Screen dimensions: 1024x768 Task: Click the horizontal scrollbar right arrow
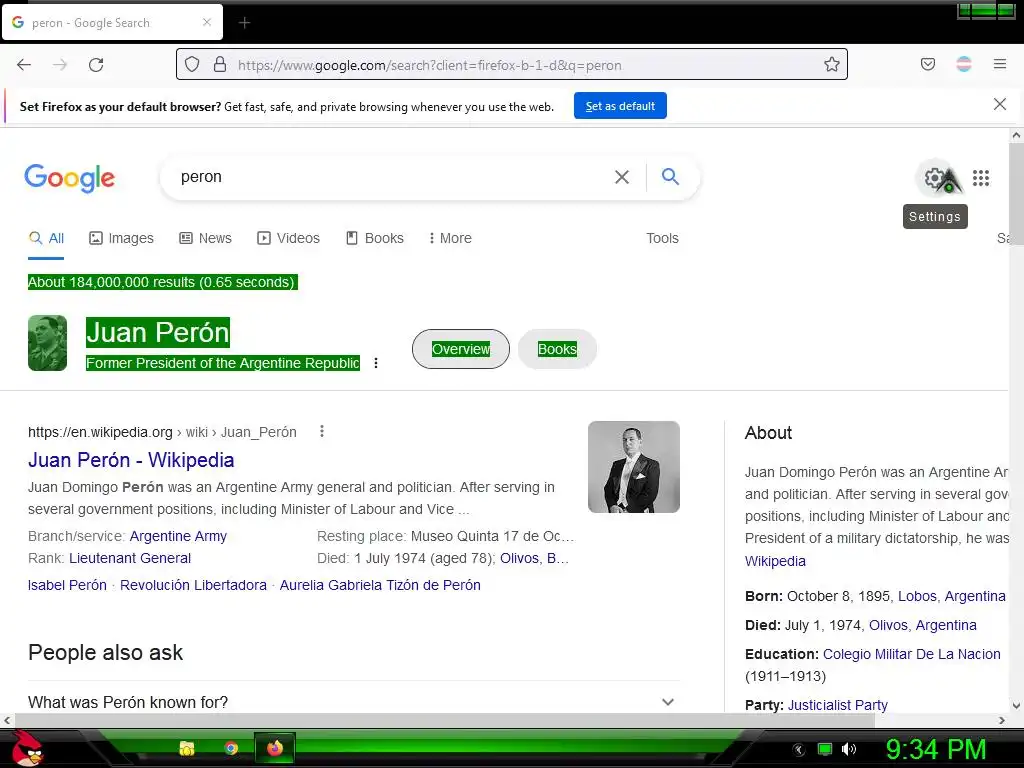(x=1002, y=720)
